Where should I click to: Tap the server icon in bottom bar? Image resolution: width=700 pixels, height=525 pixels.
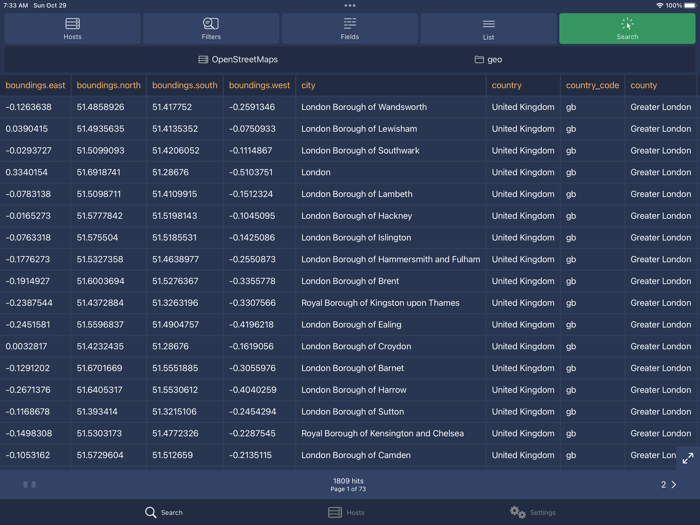(335, 512)
